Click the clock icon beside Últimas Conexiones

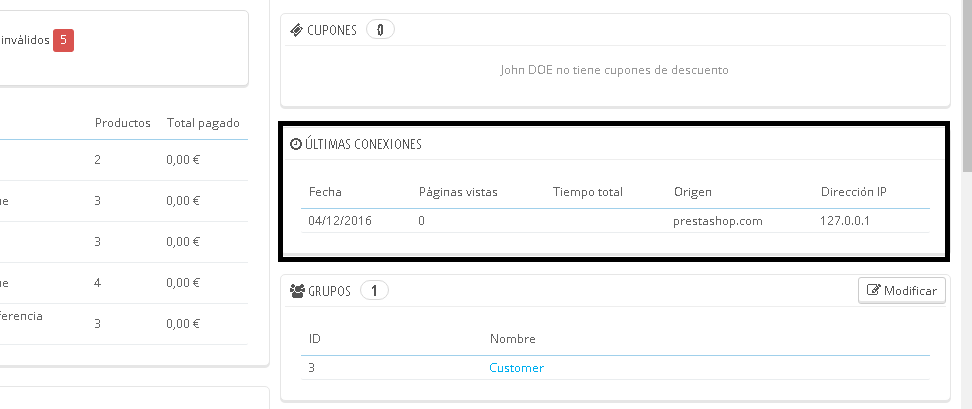(x=295, y=144)
